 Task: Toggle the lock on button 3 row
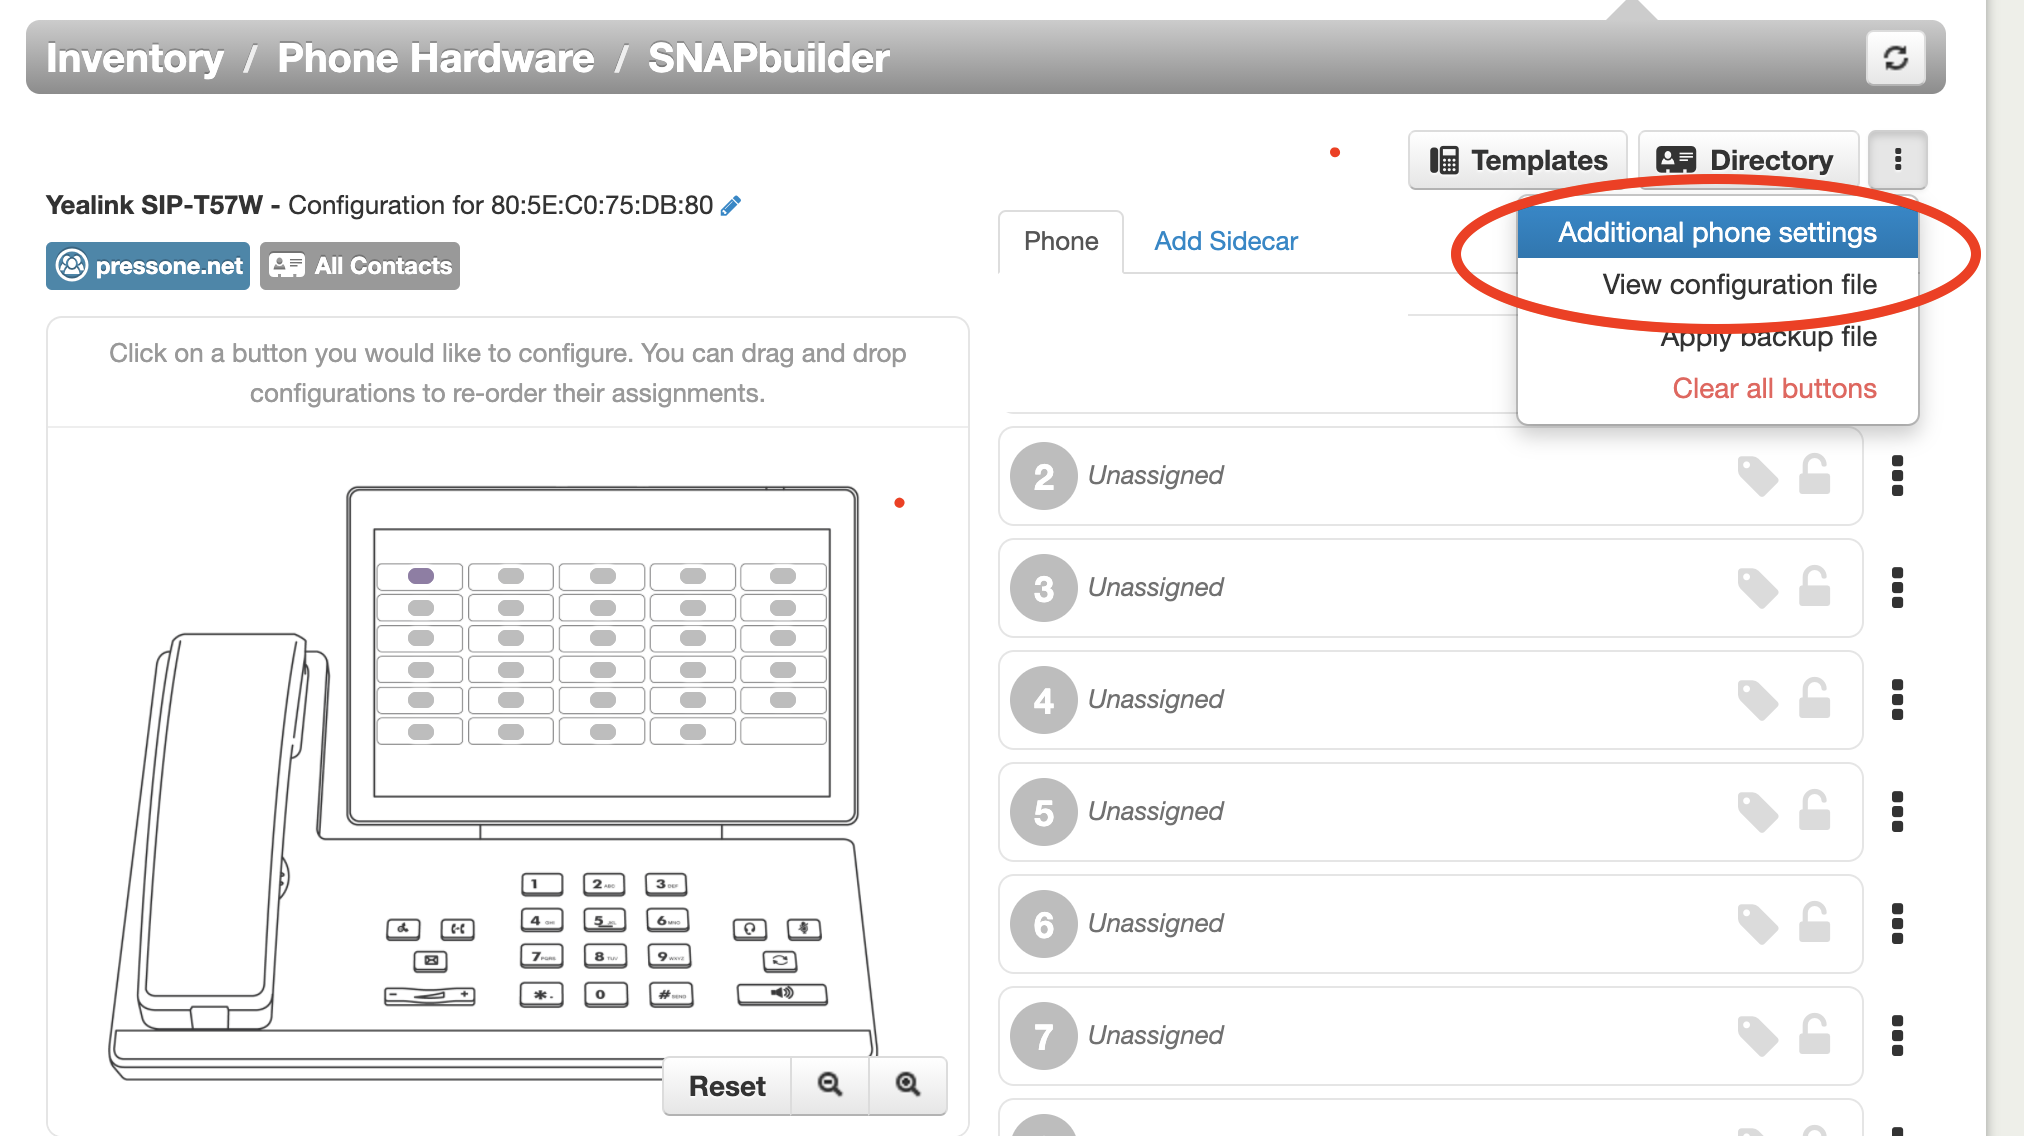point(1814,588)
